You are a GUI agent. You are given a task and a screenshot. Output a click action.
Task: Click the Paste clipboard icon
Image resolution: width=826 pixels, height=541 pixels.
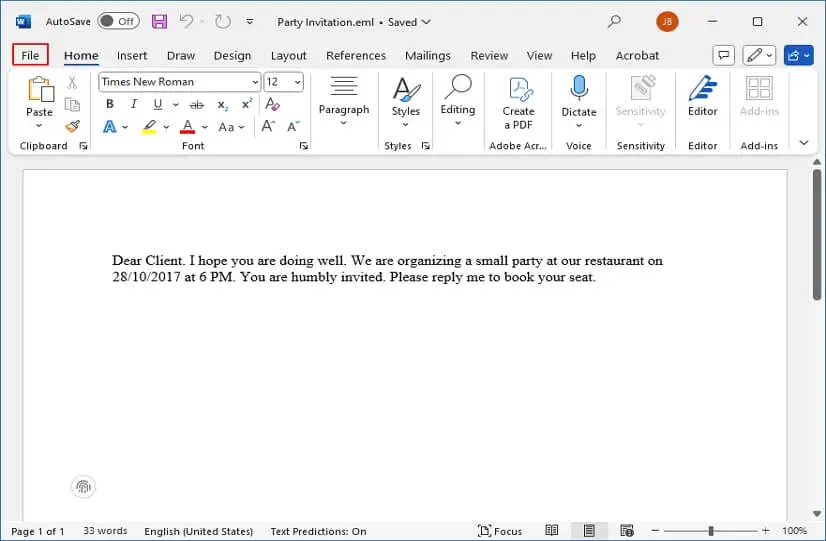(x=40, y=88)
